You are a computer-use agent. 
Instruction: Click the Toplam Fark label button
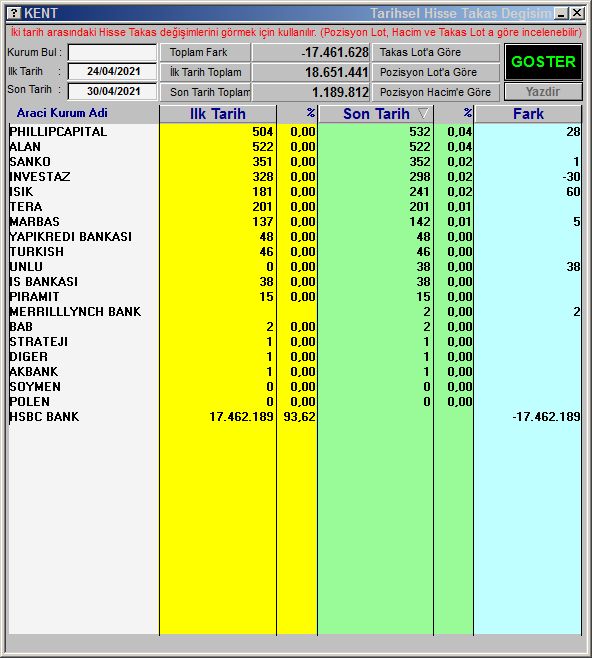[x=205, y=52]
